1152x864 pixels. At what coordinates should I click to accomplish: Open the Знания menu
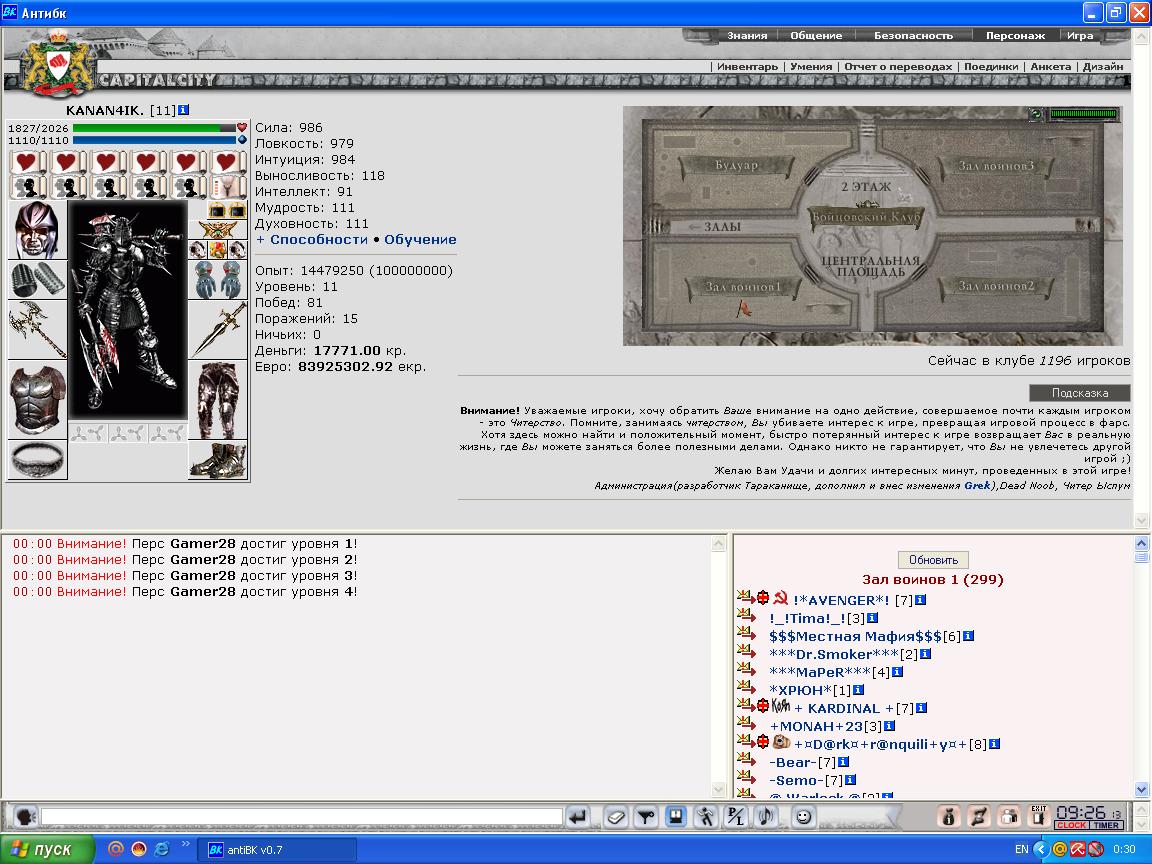[746, 35]
